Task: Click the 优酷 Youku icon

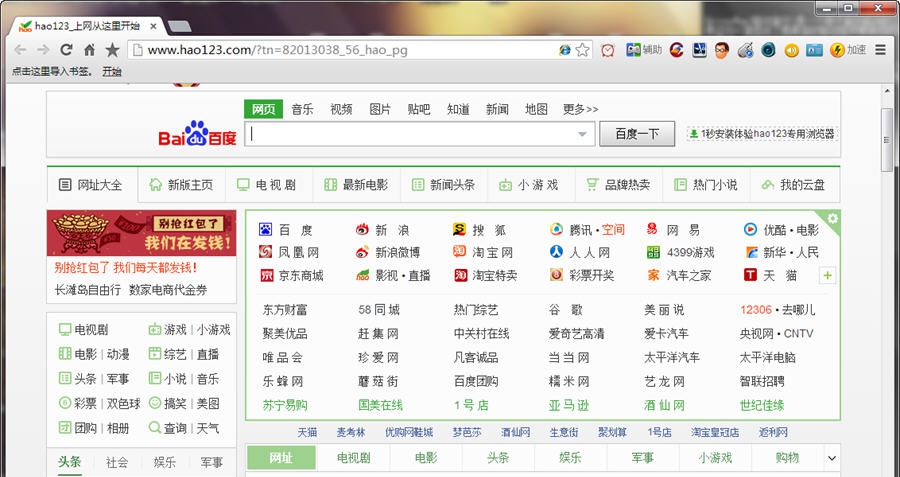Action: [750, 230]
